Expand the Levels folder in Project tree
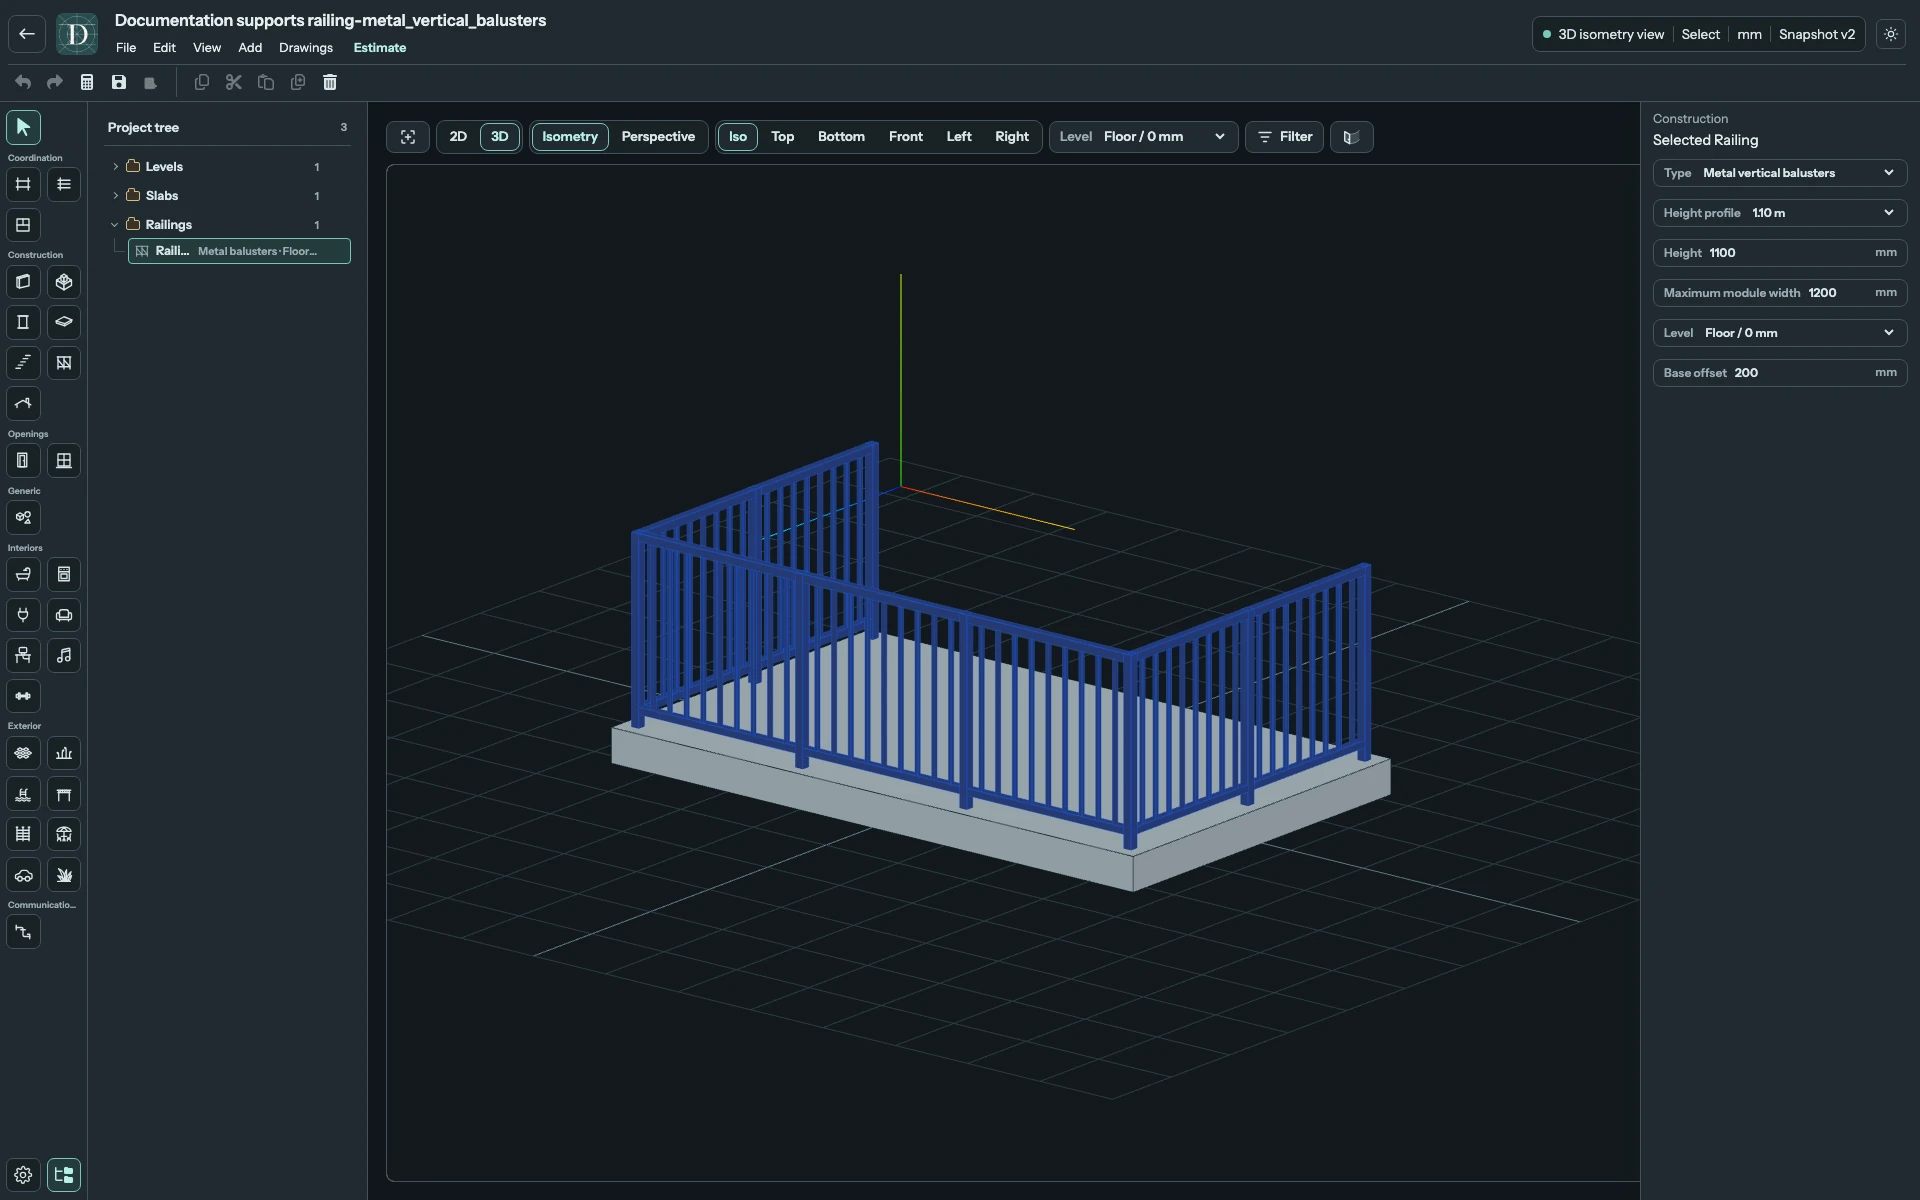 pos(116,167)
